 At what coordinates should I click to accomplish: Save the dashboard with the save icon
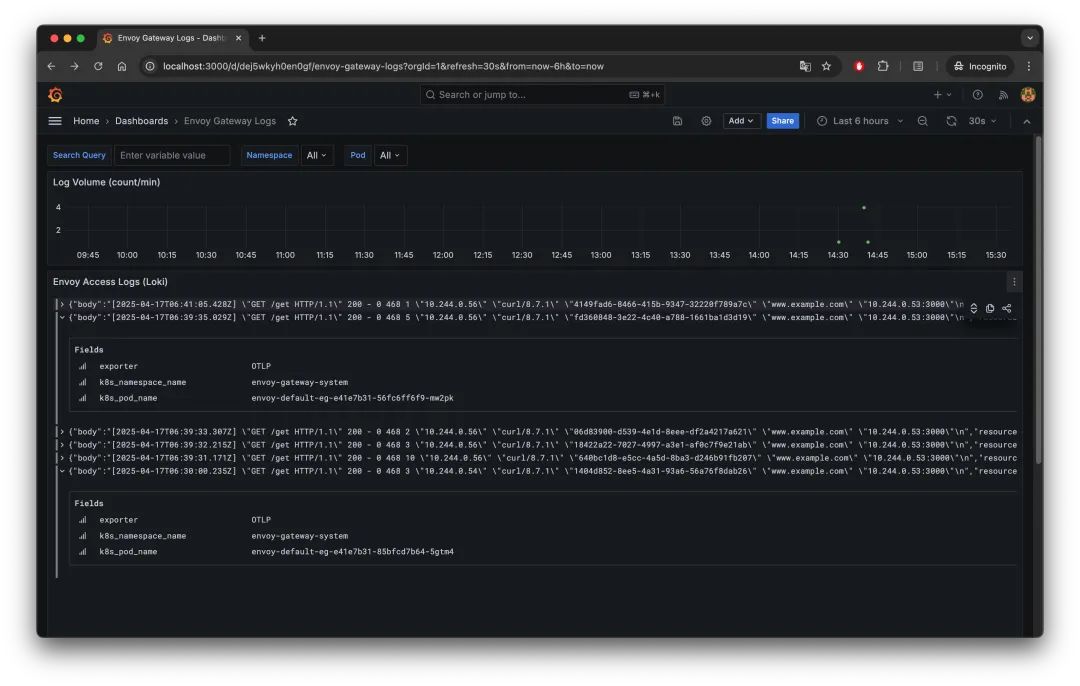(678, 121)
